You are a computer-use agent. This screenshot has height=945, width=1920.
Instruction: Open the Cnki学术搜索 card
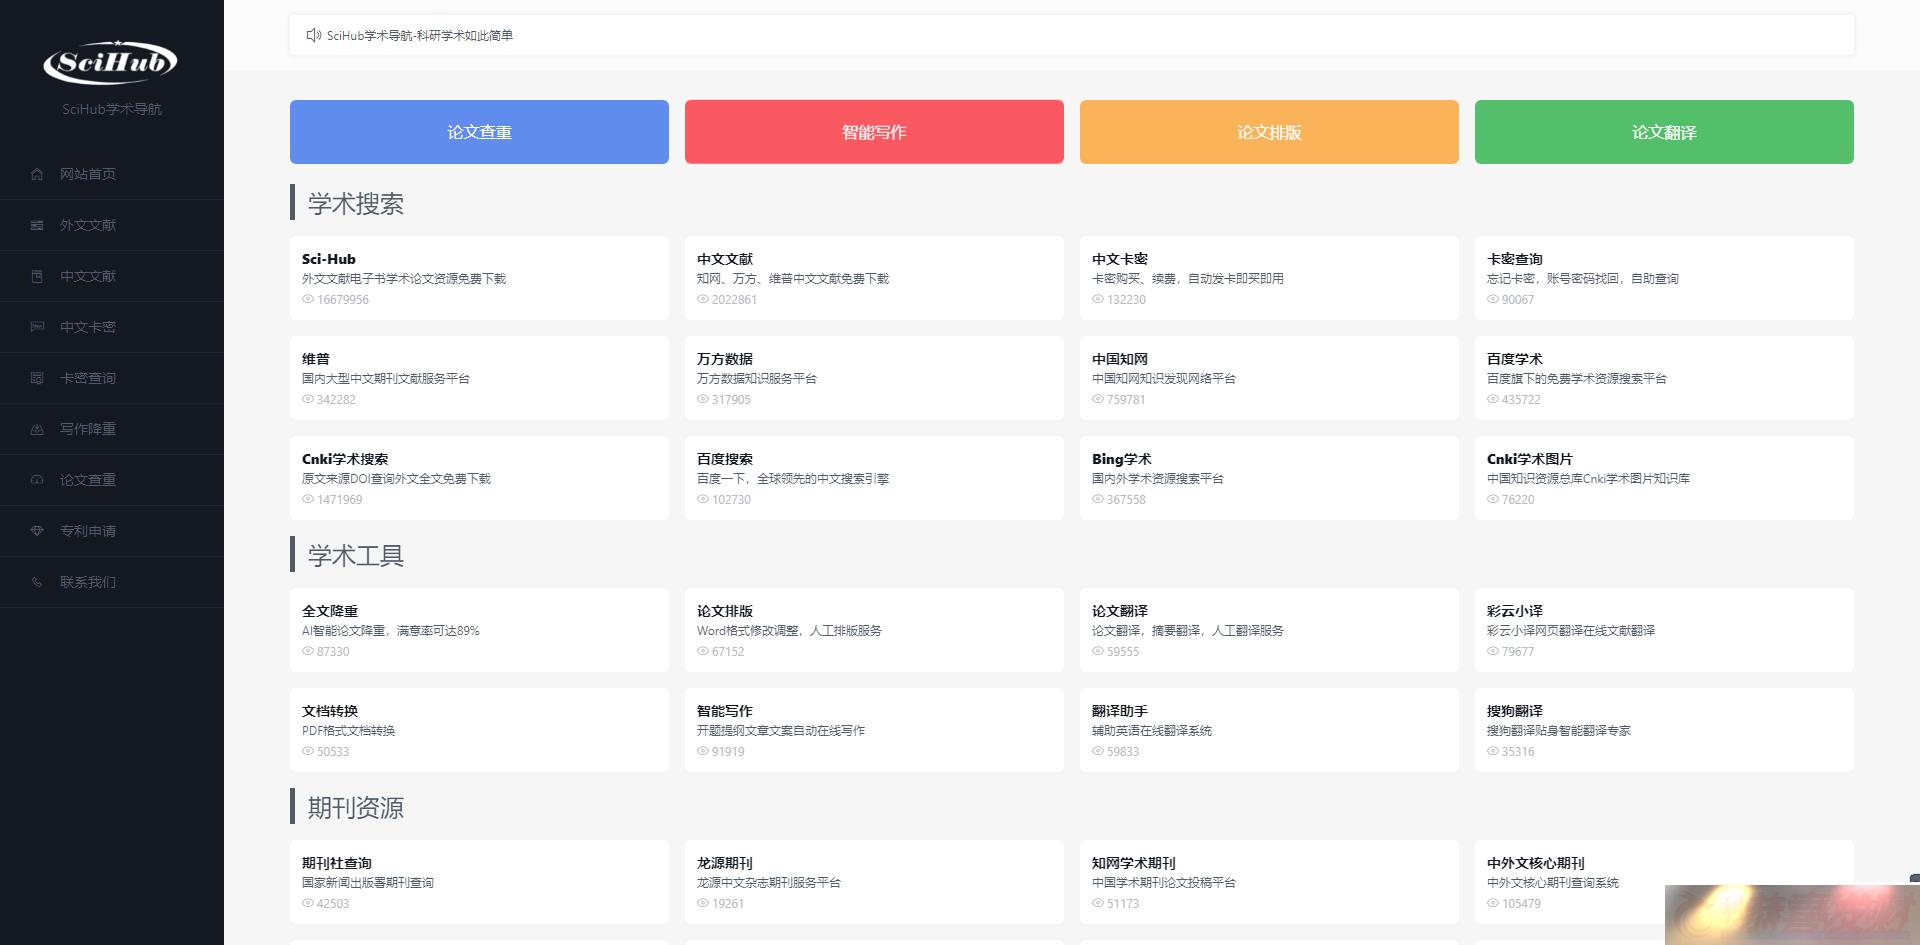(479, 478)
